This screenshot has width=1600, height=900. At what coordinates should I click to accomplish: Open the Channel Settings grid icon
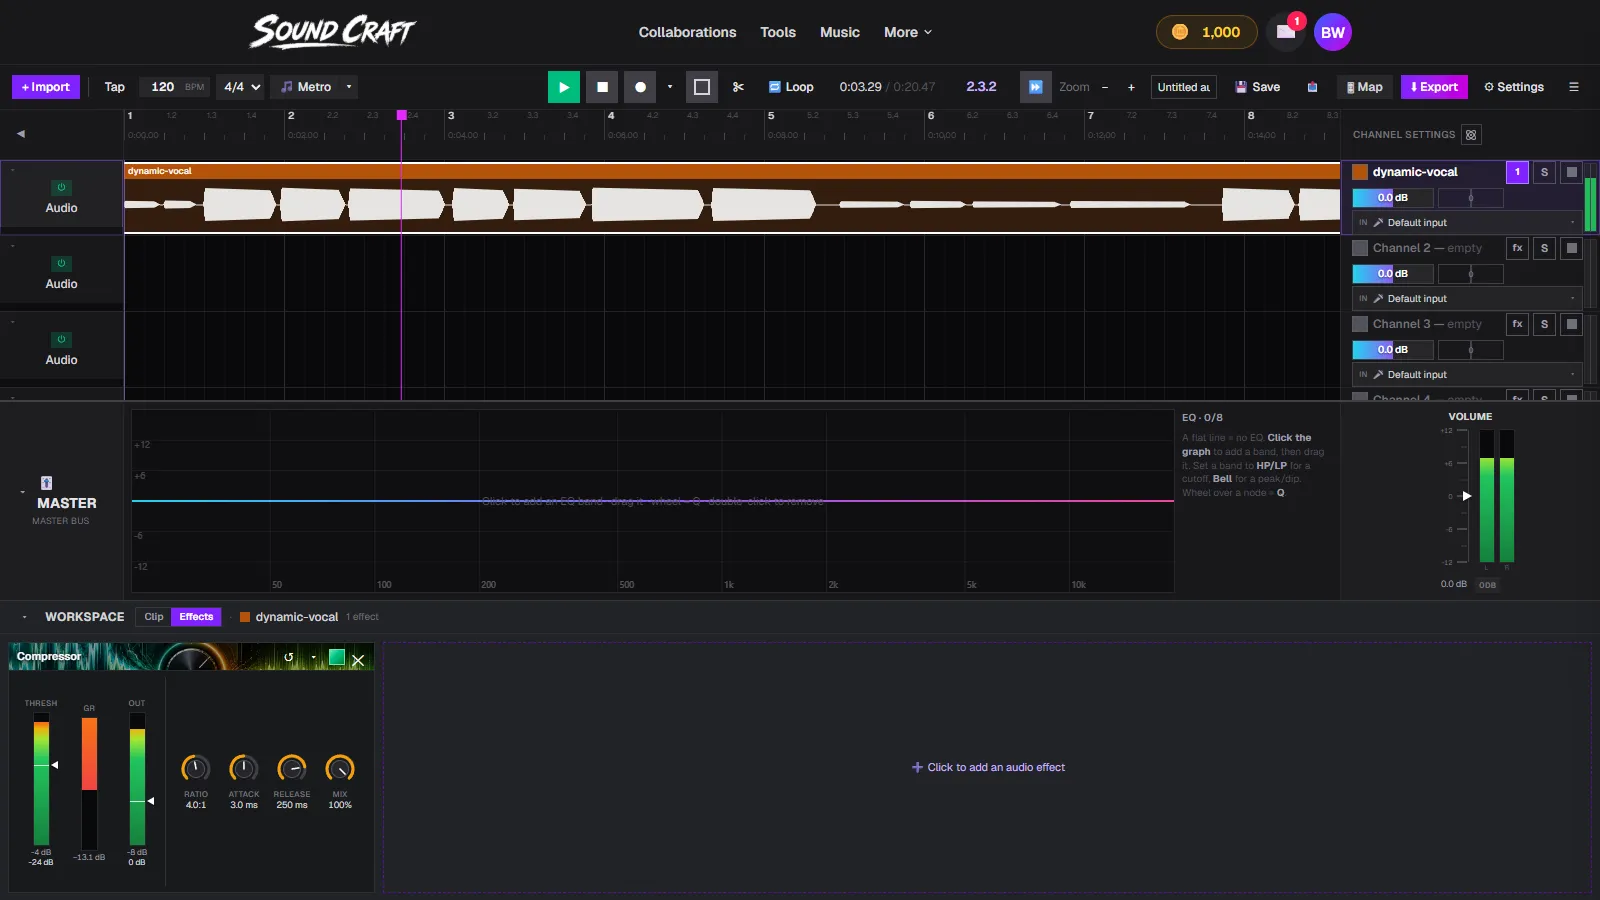(x=1471, y=135)
